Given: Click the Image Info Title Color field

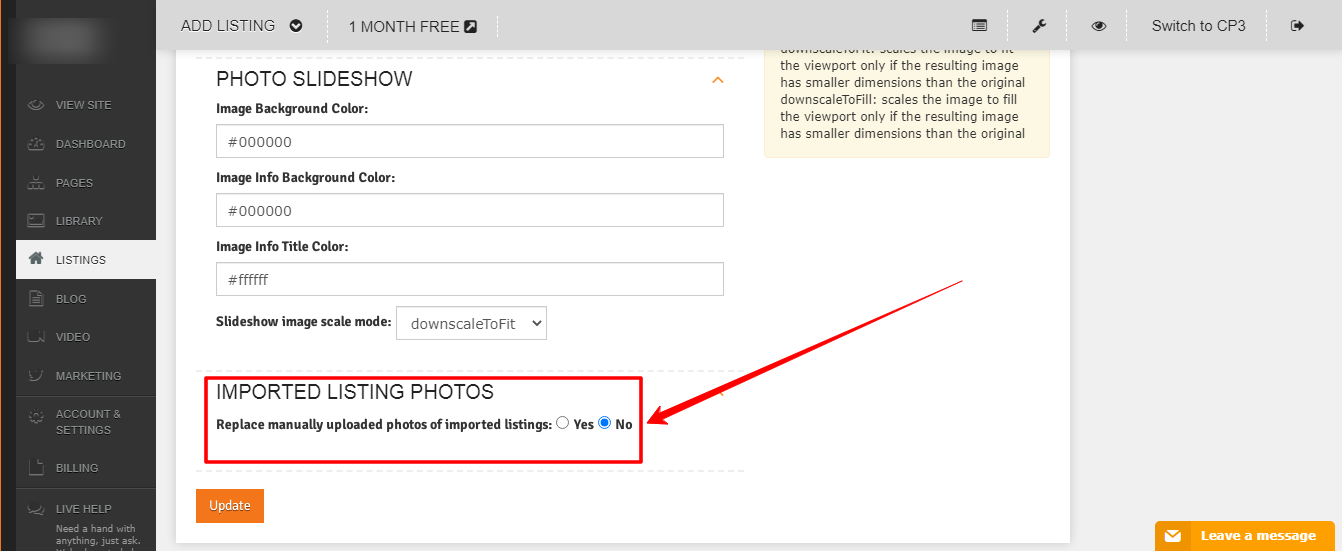Looking at the screenshot, I should tap(469, 279).
